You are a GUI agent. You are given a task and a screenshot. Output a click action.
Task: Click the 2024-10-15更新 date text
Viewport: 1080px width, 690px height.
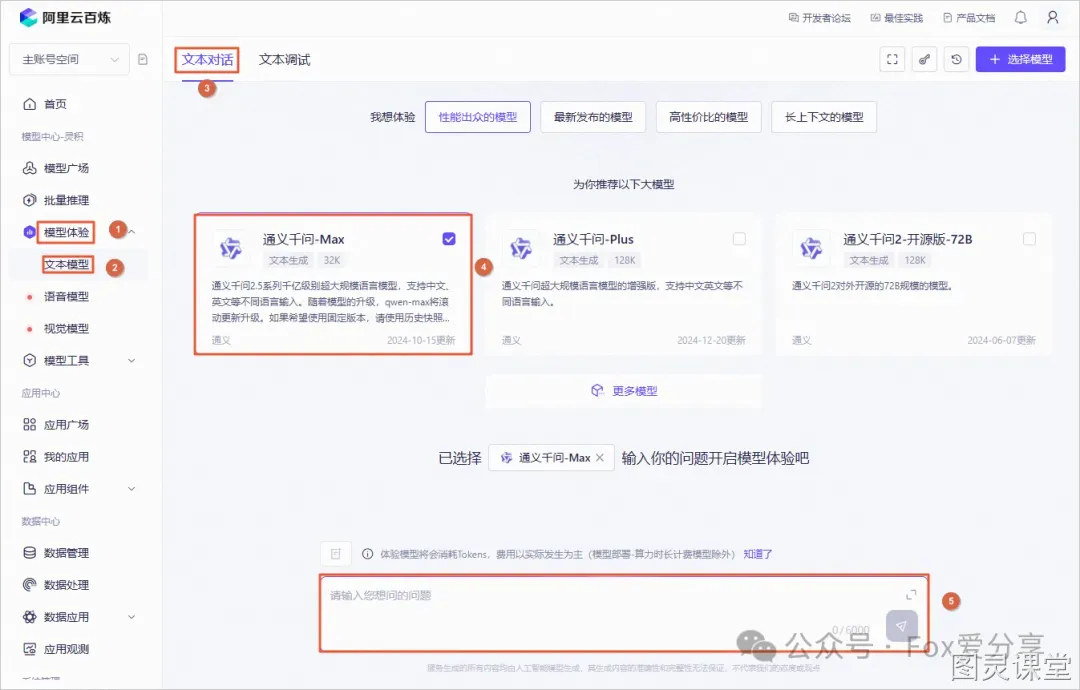tap(421, 340)
